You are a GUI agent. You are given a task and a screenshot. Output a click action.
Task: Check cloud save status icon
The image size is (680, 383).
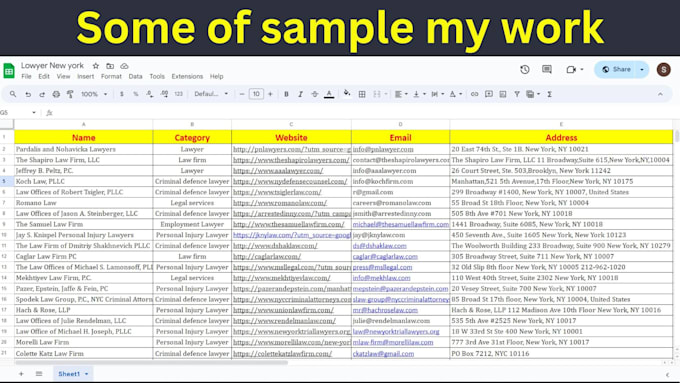[124, 66]
